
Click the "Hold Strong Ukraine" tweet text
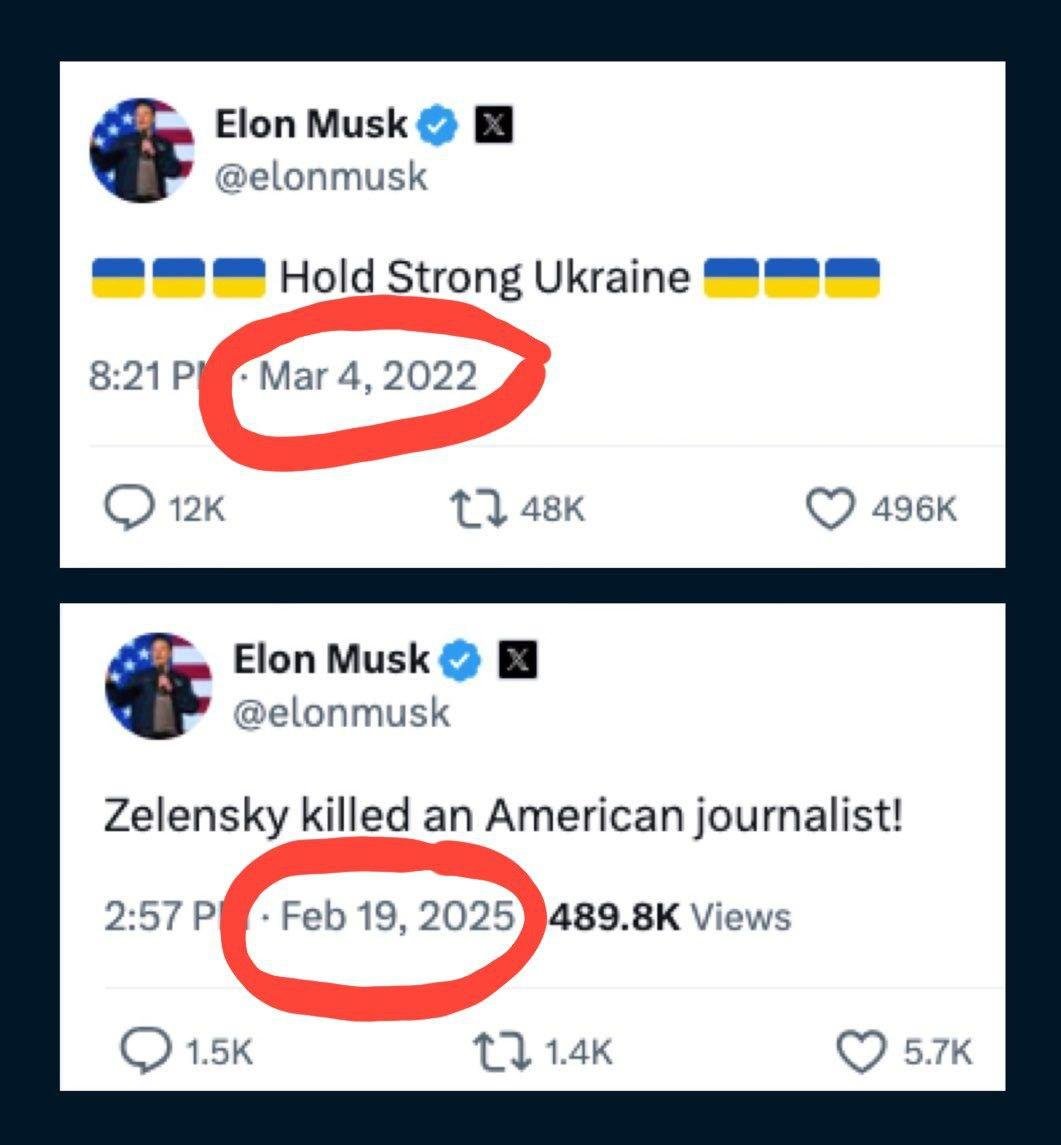[x=485, y=277]
